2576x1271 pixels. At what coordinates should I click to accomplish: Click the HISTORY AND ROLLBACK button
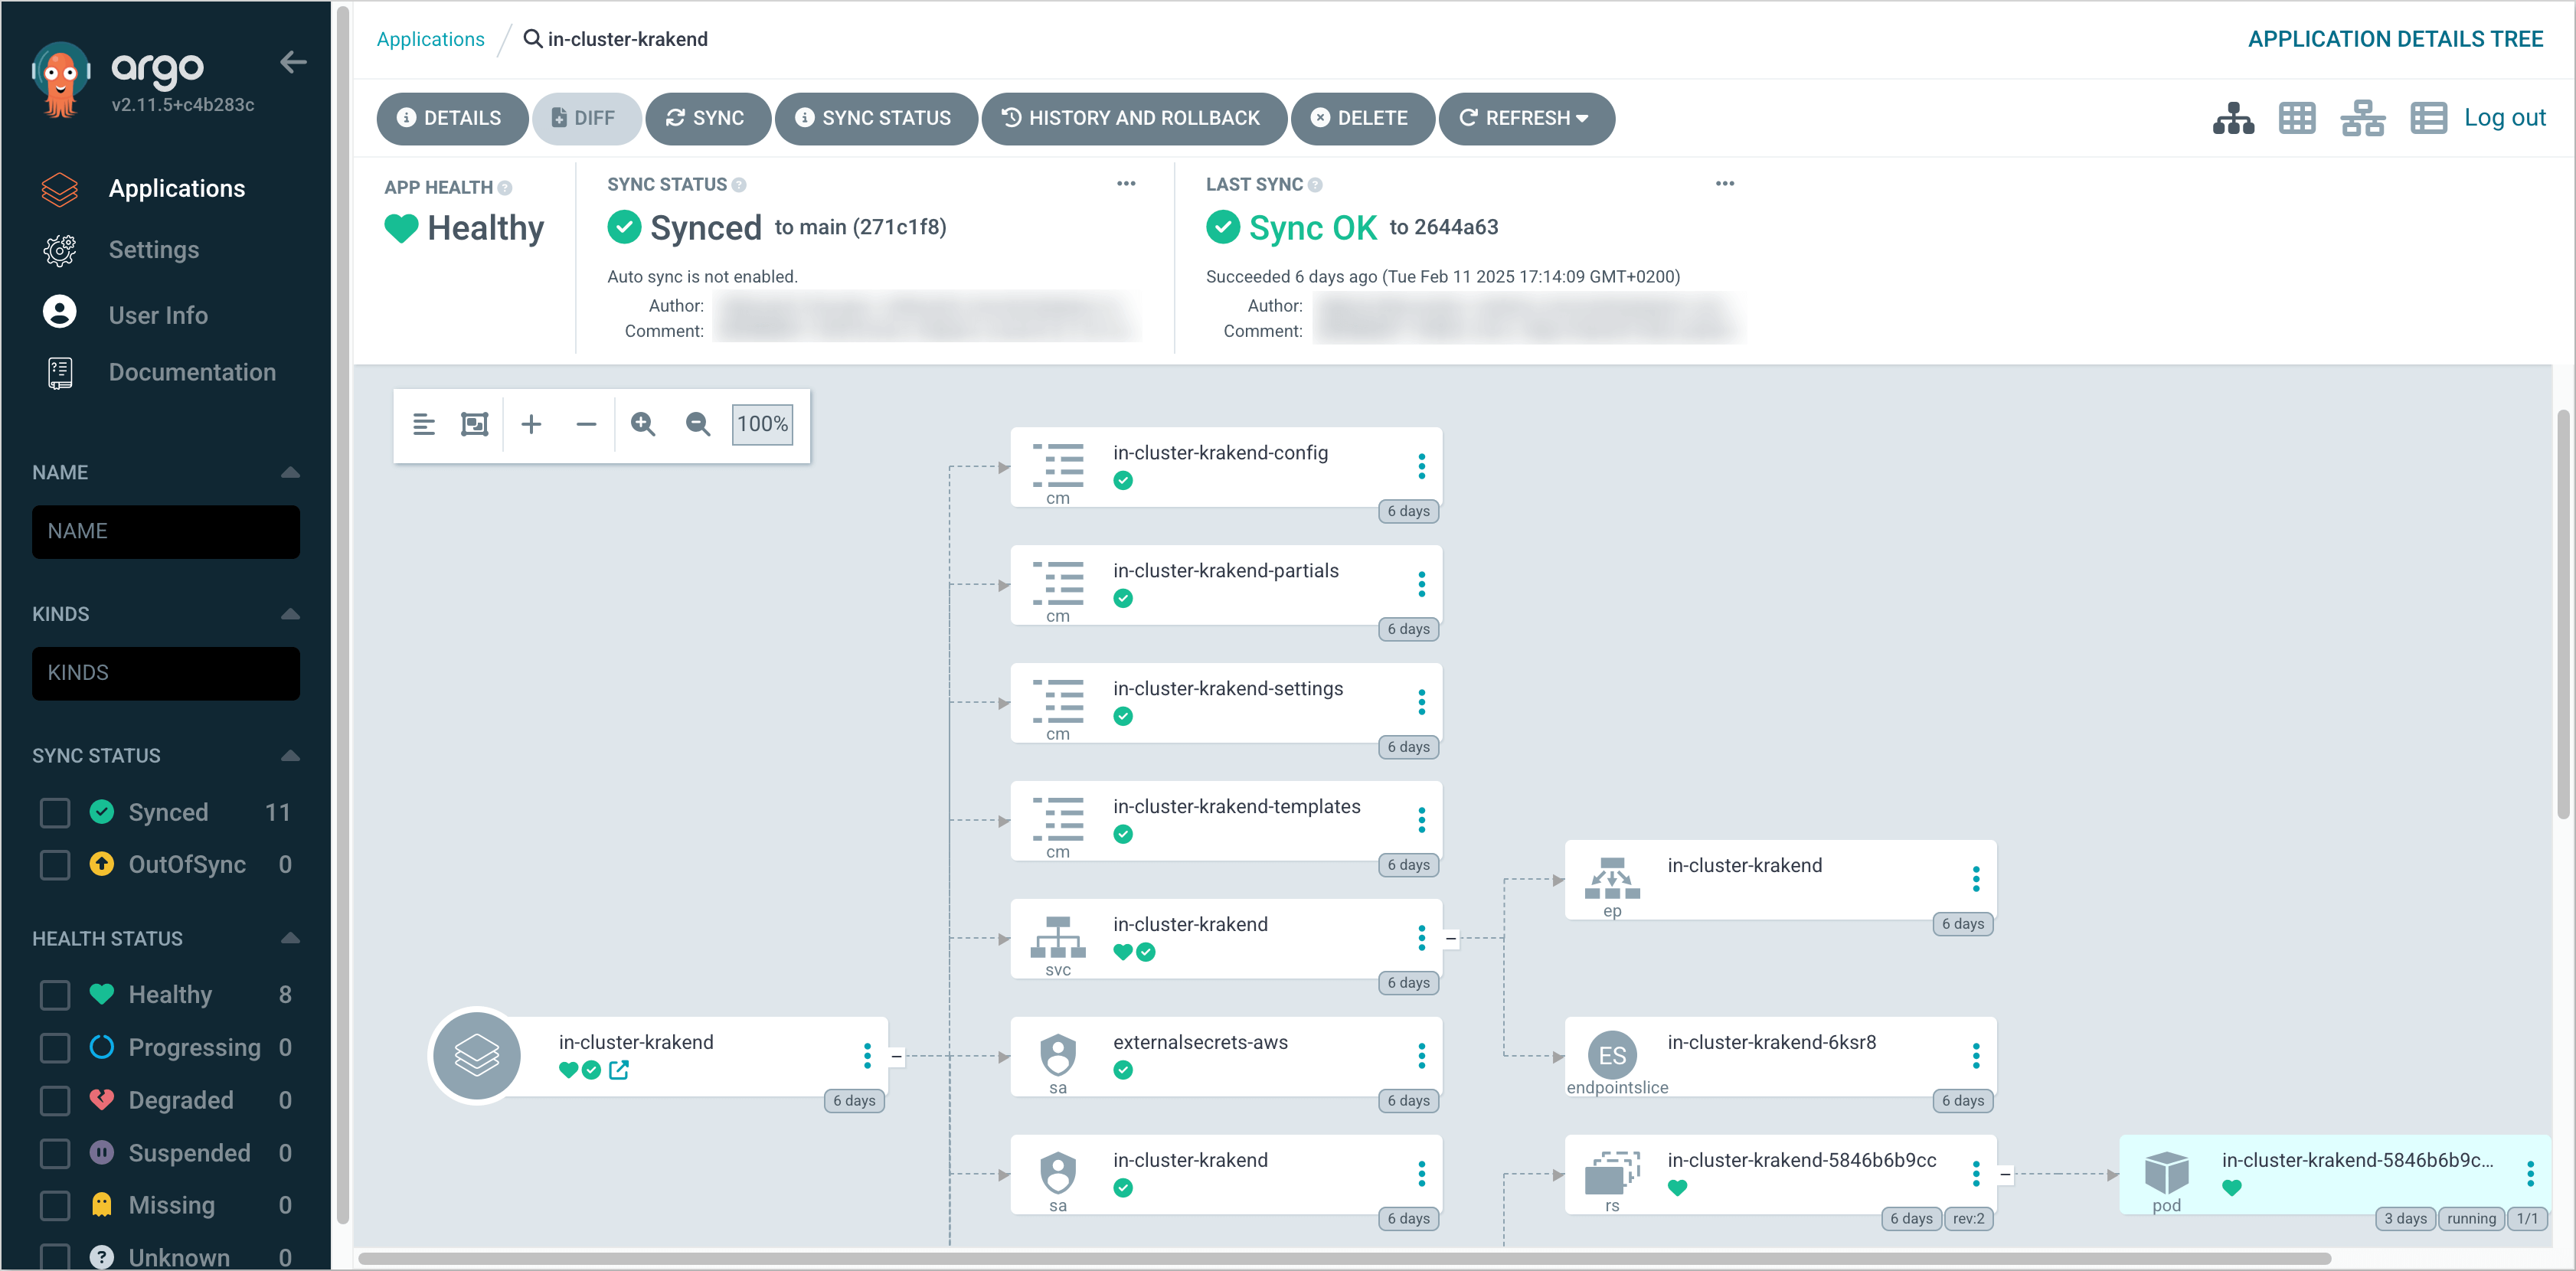1133,118
